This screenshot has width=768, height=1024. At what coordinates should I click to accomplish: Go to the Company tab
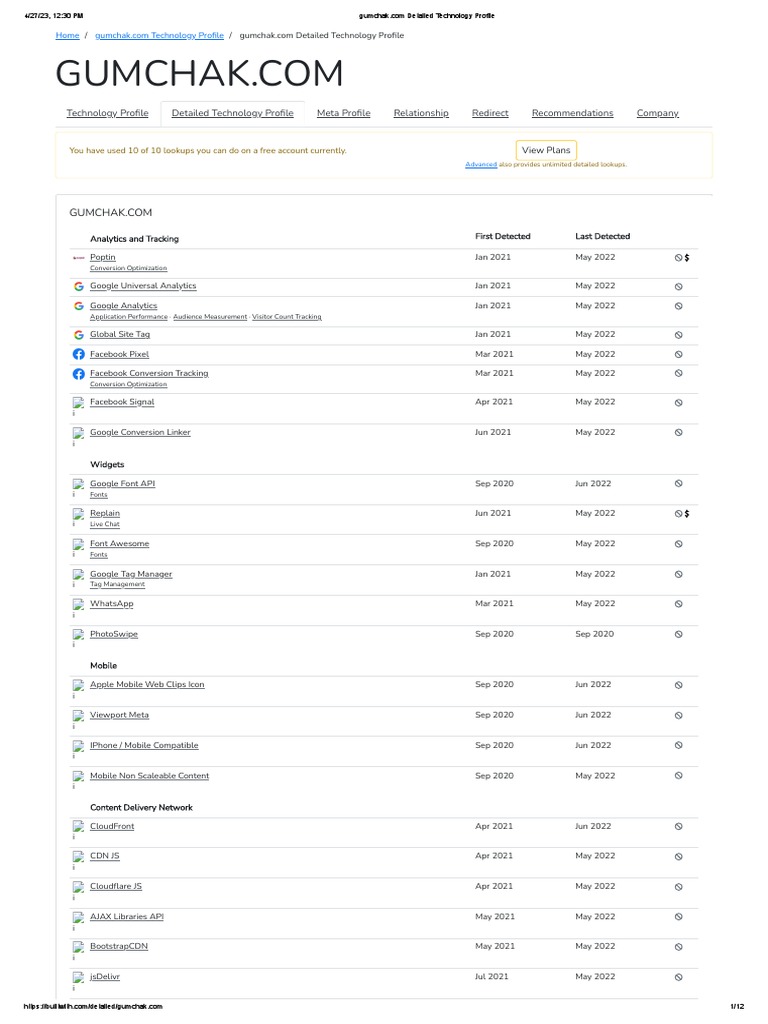tap(657, 113)
